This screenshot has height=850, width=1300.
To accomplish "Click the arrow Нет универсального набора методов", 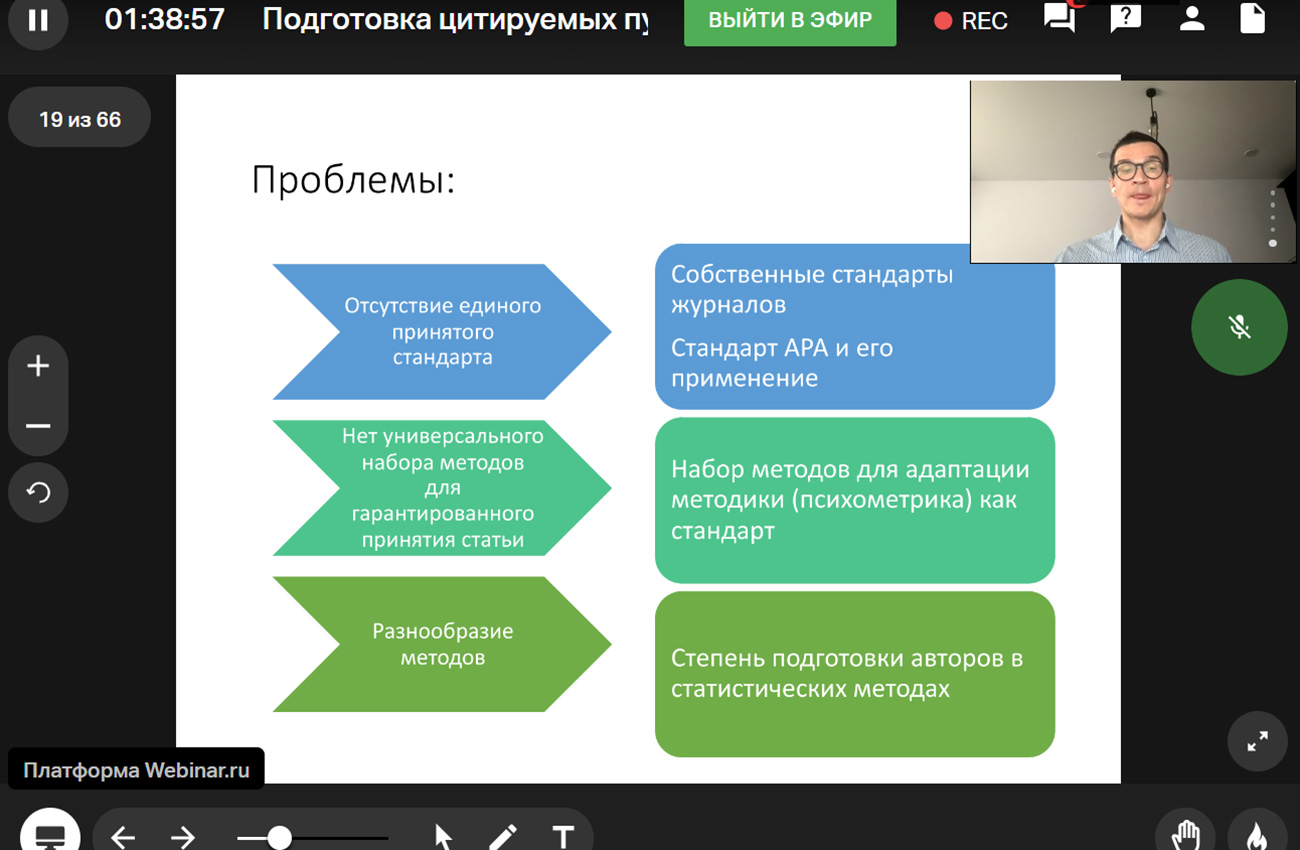I will click(442, 488).
